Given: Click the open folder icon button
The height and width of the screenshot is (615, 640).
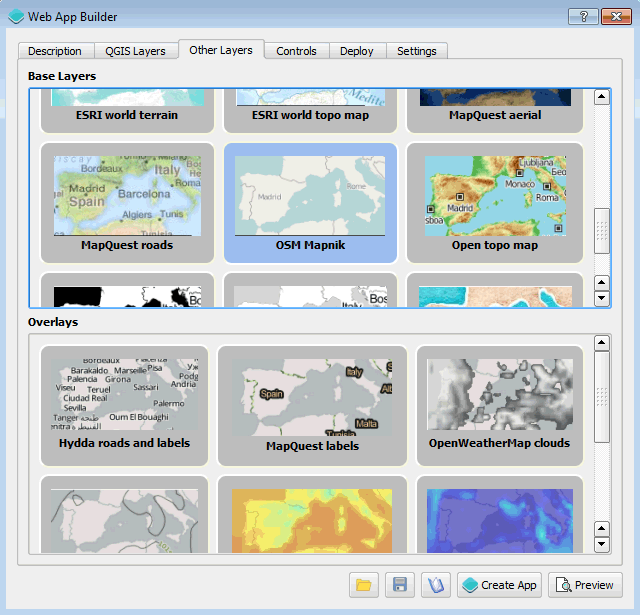Looking at the screenshot, I should [364, 585].
